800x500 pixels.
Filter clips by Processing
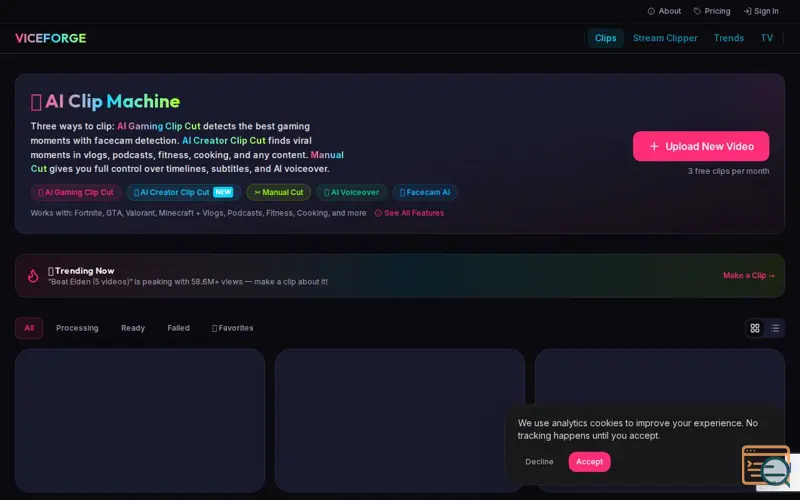click(77, 328)
